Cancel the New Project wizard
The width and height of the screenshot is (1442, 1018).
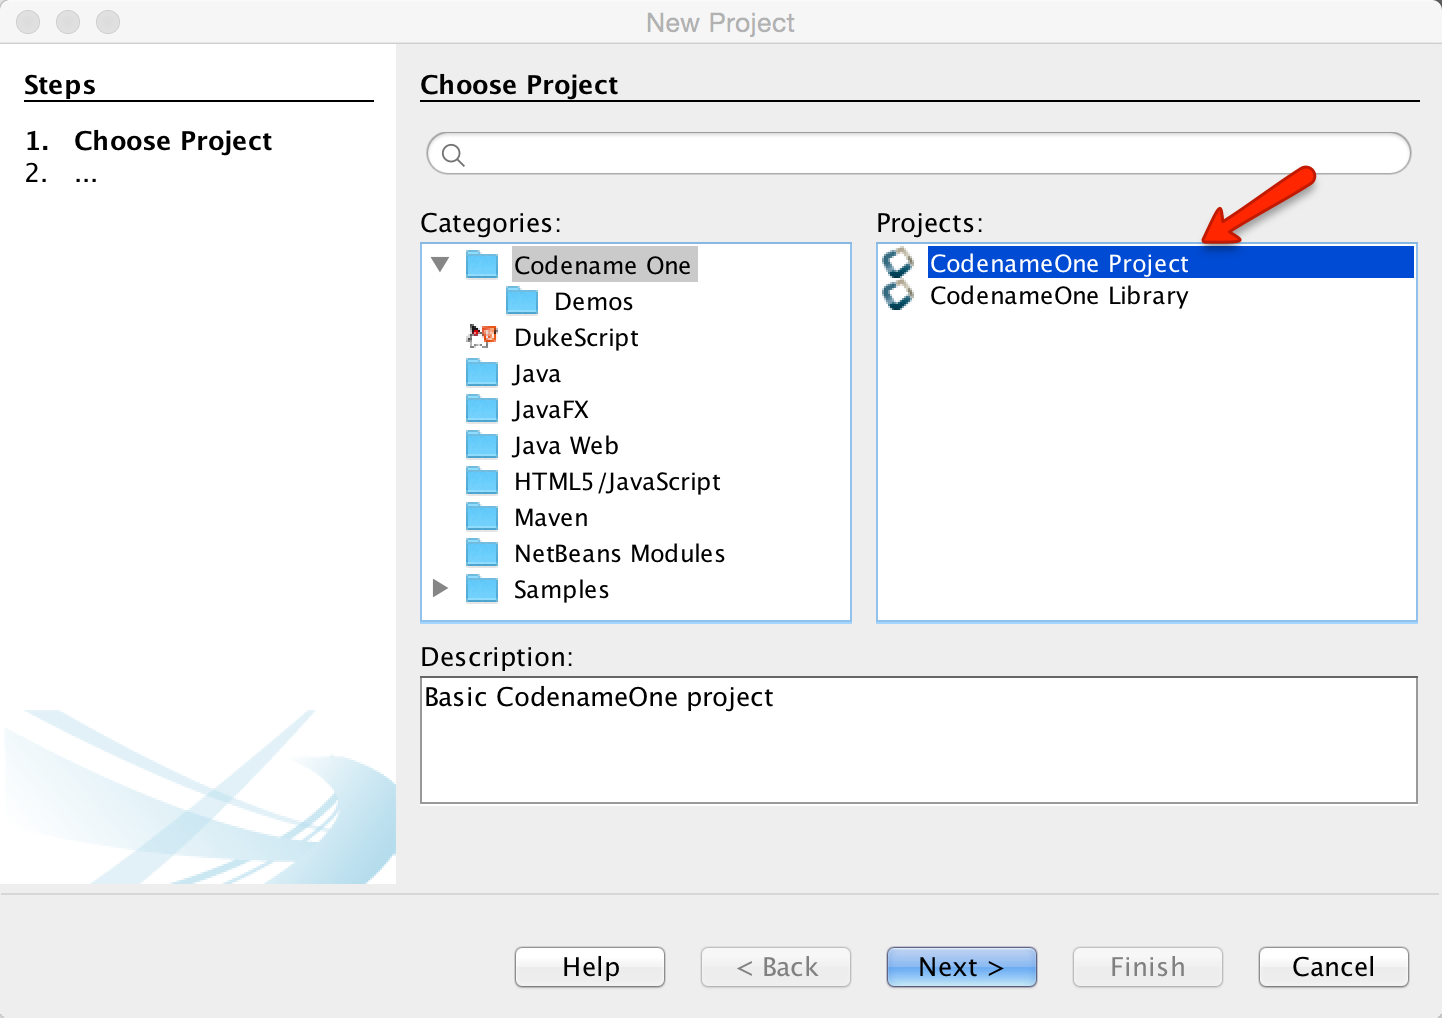coord(1334,967)
